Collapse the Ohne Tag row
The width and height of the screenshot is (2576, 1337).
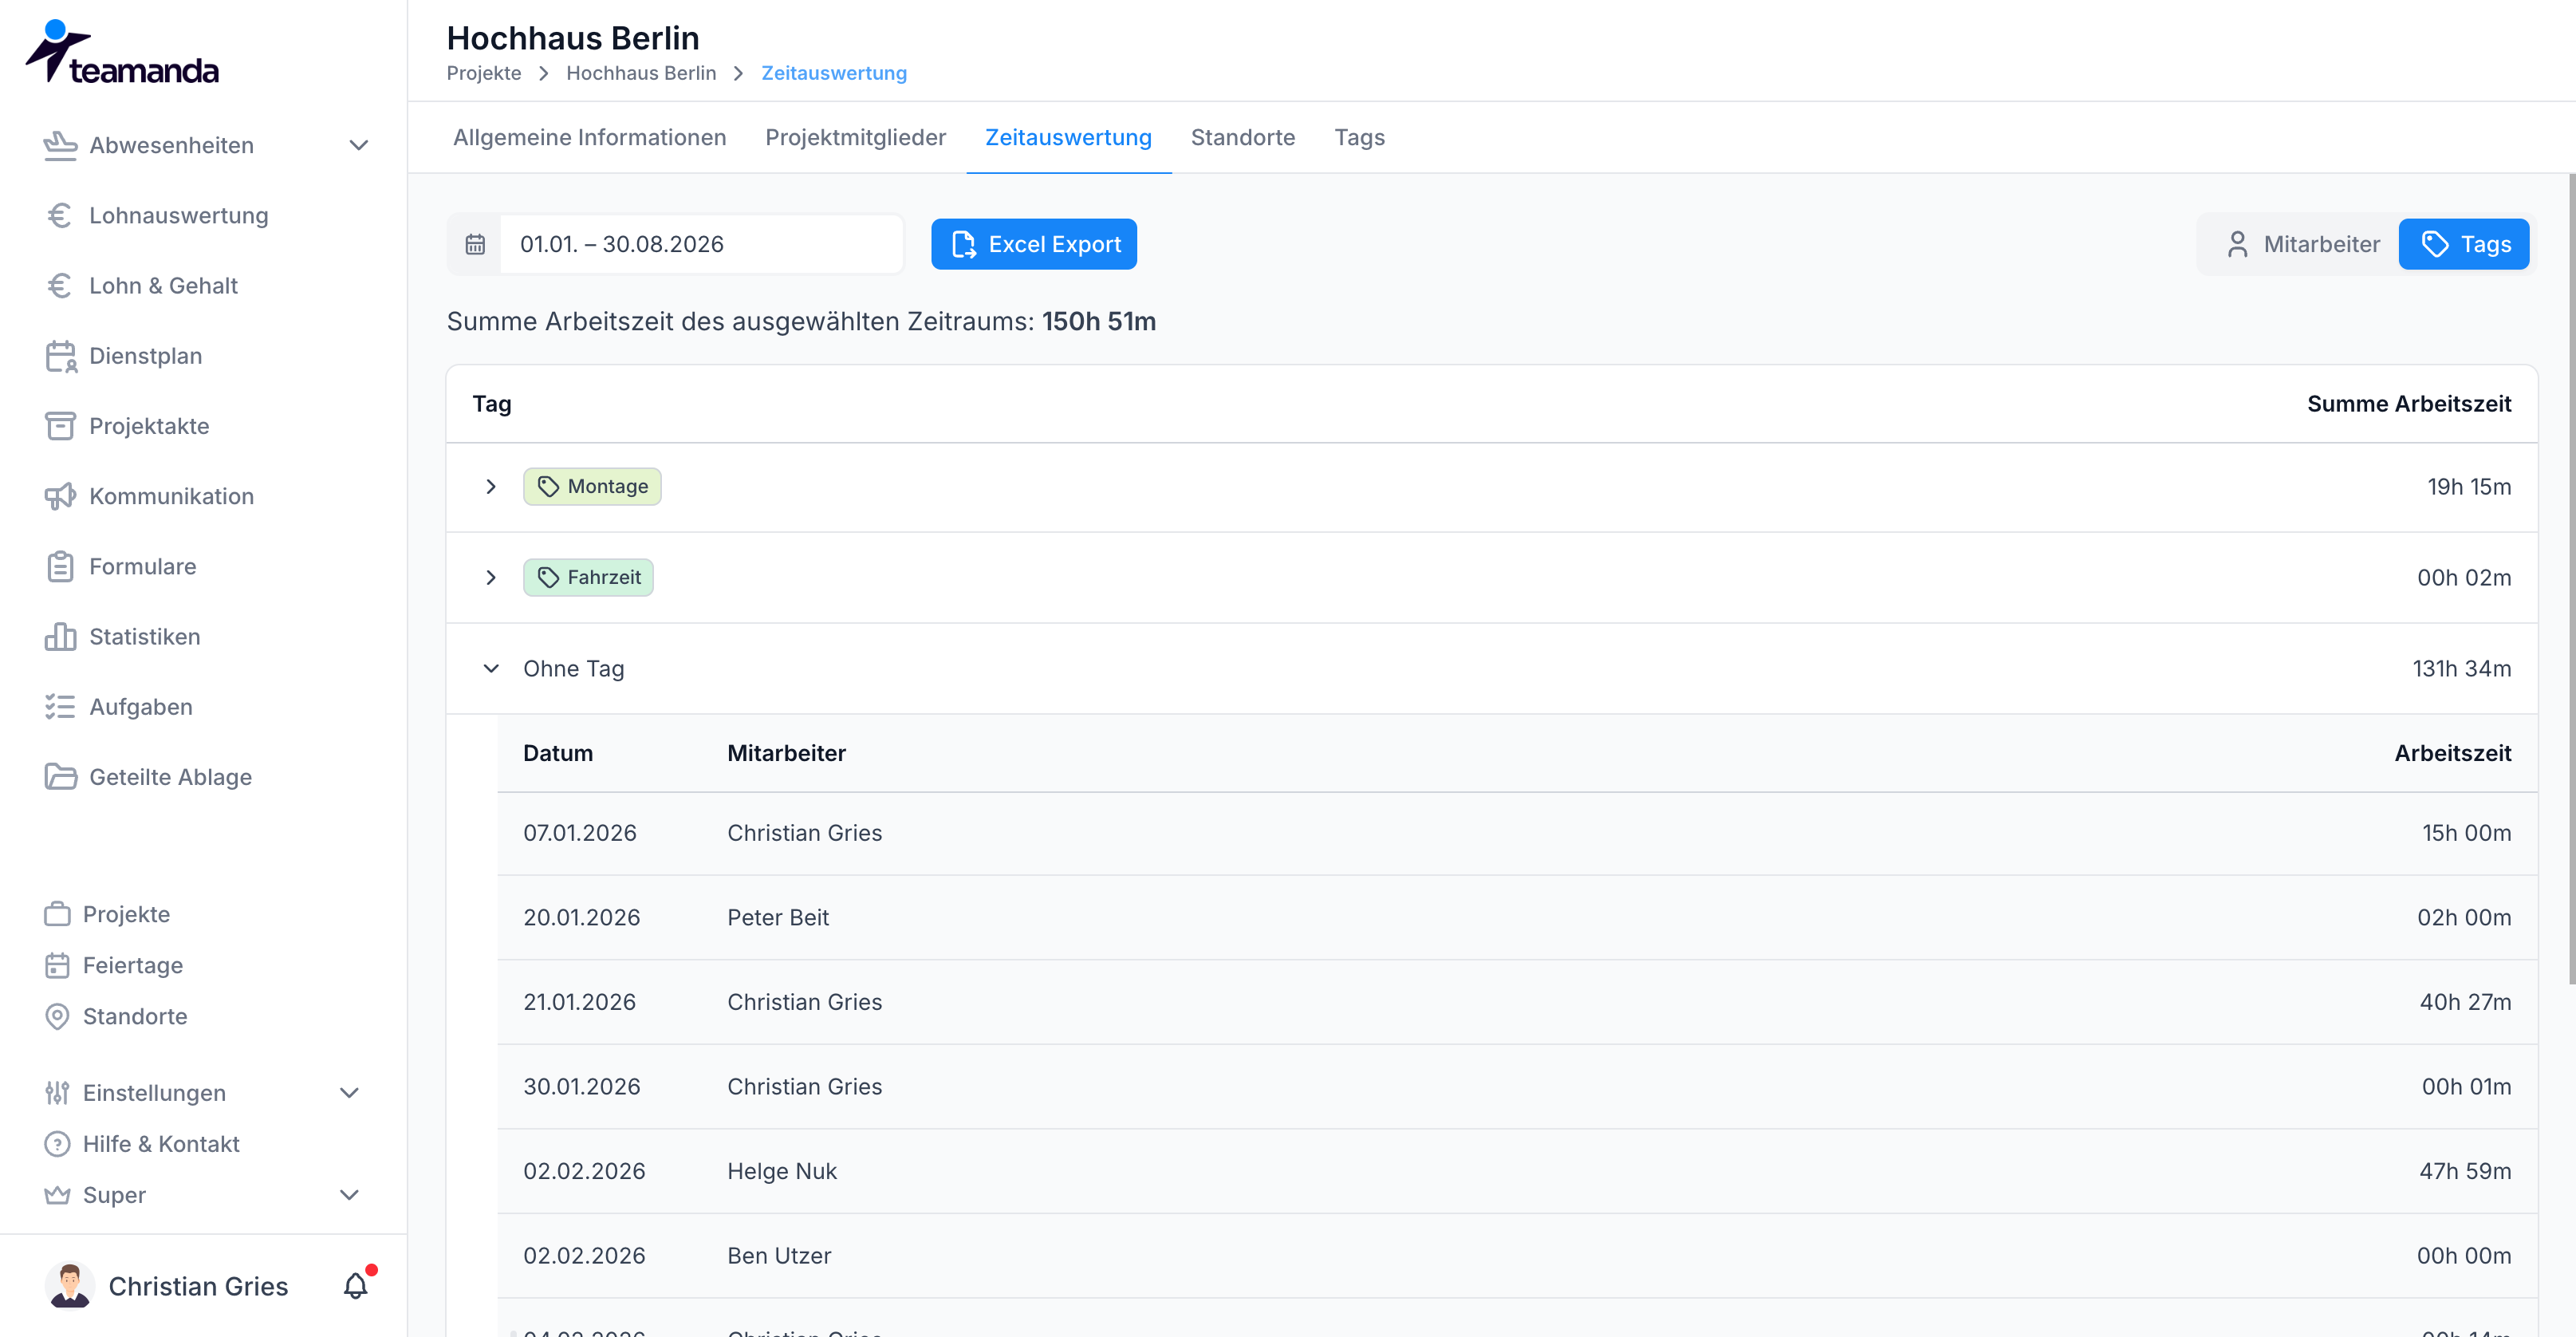(491, 668)
